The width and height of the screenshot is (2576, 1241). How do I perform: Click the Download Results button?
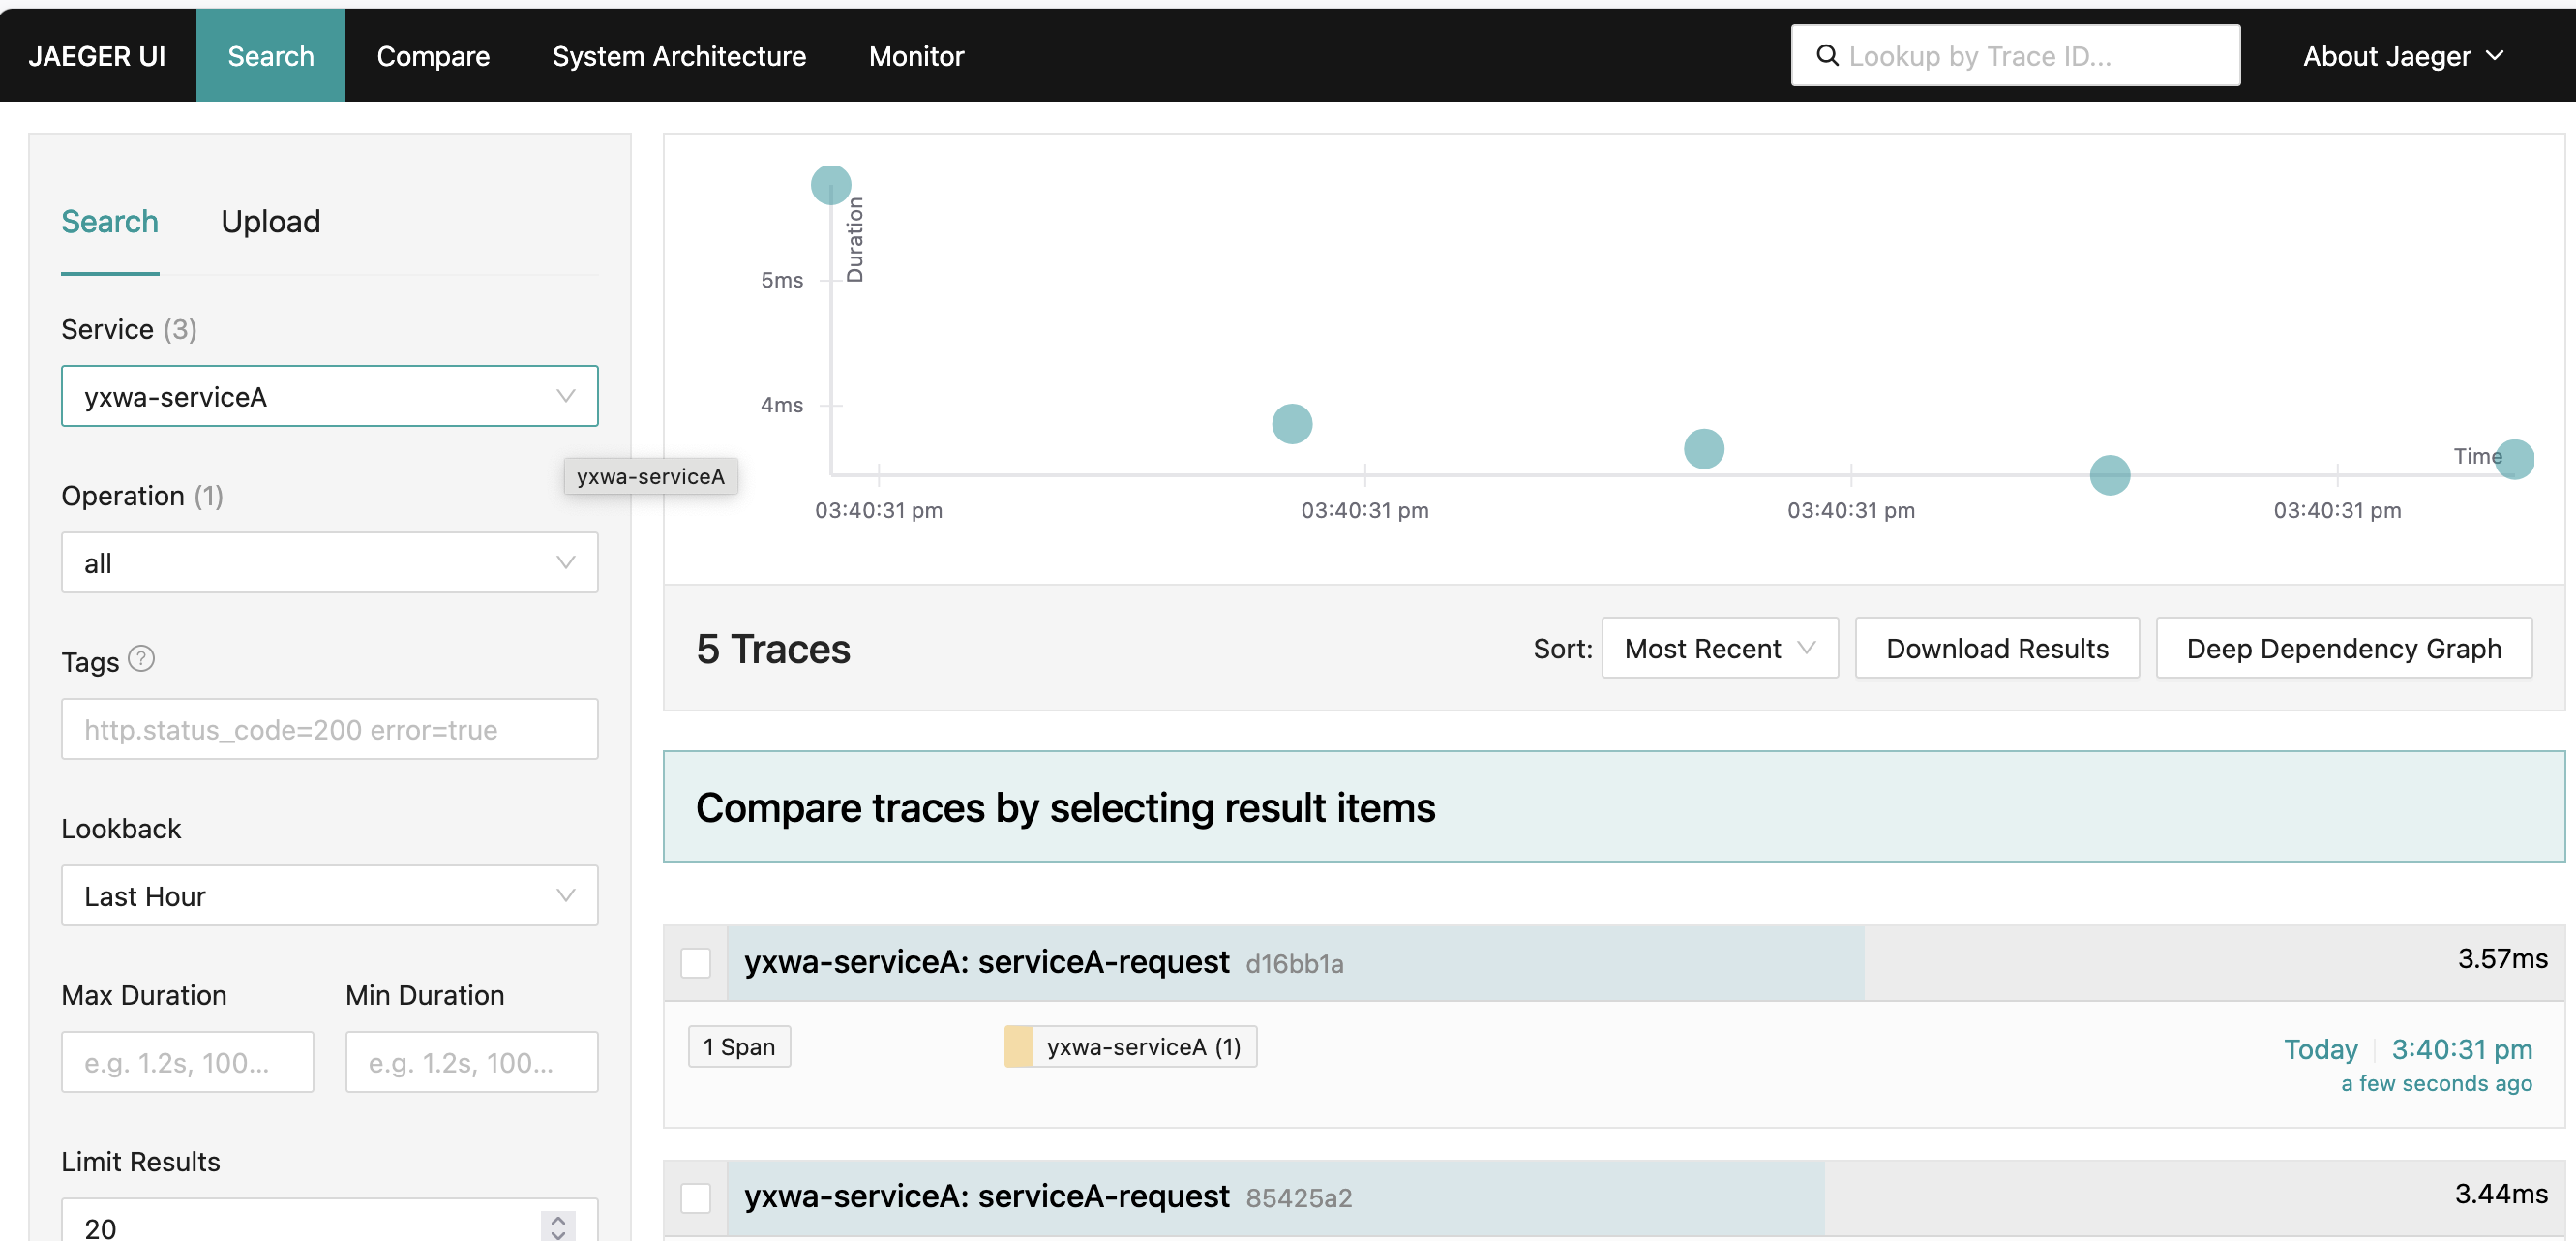click(x=1996, y=648)
